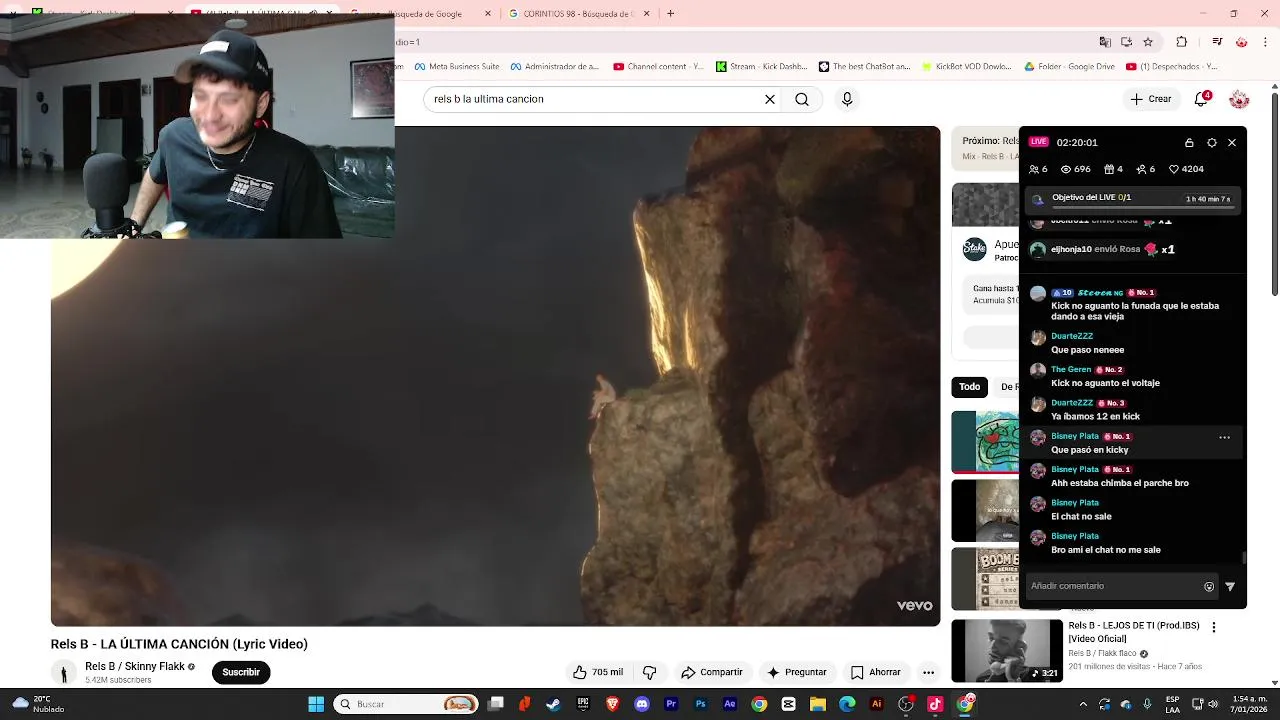Click the Ahorrar save button
The image size is (1280, 720).
(876, 672)
